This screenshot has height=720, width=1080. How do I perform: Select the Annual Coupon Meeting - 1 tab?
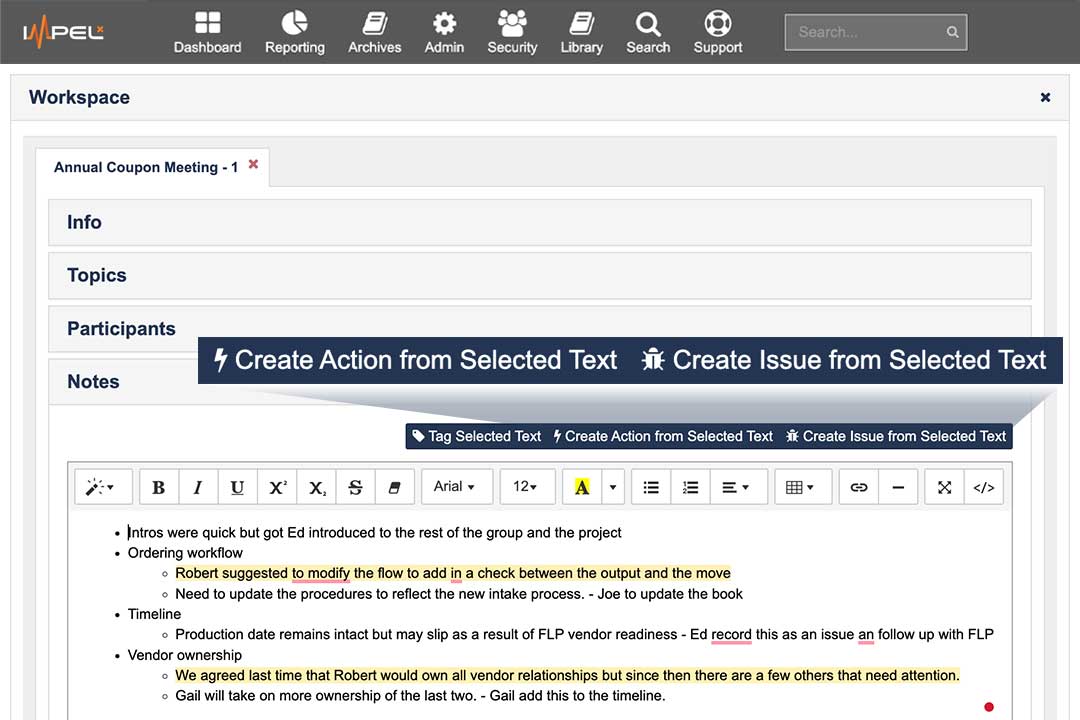pyautogui.click(x=146, y=167)
